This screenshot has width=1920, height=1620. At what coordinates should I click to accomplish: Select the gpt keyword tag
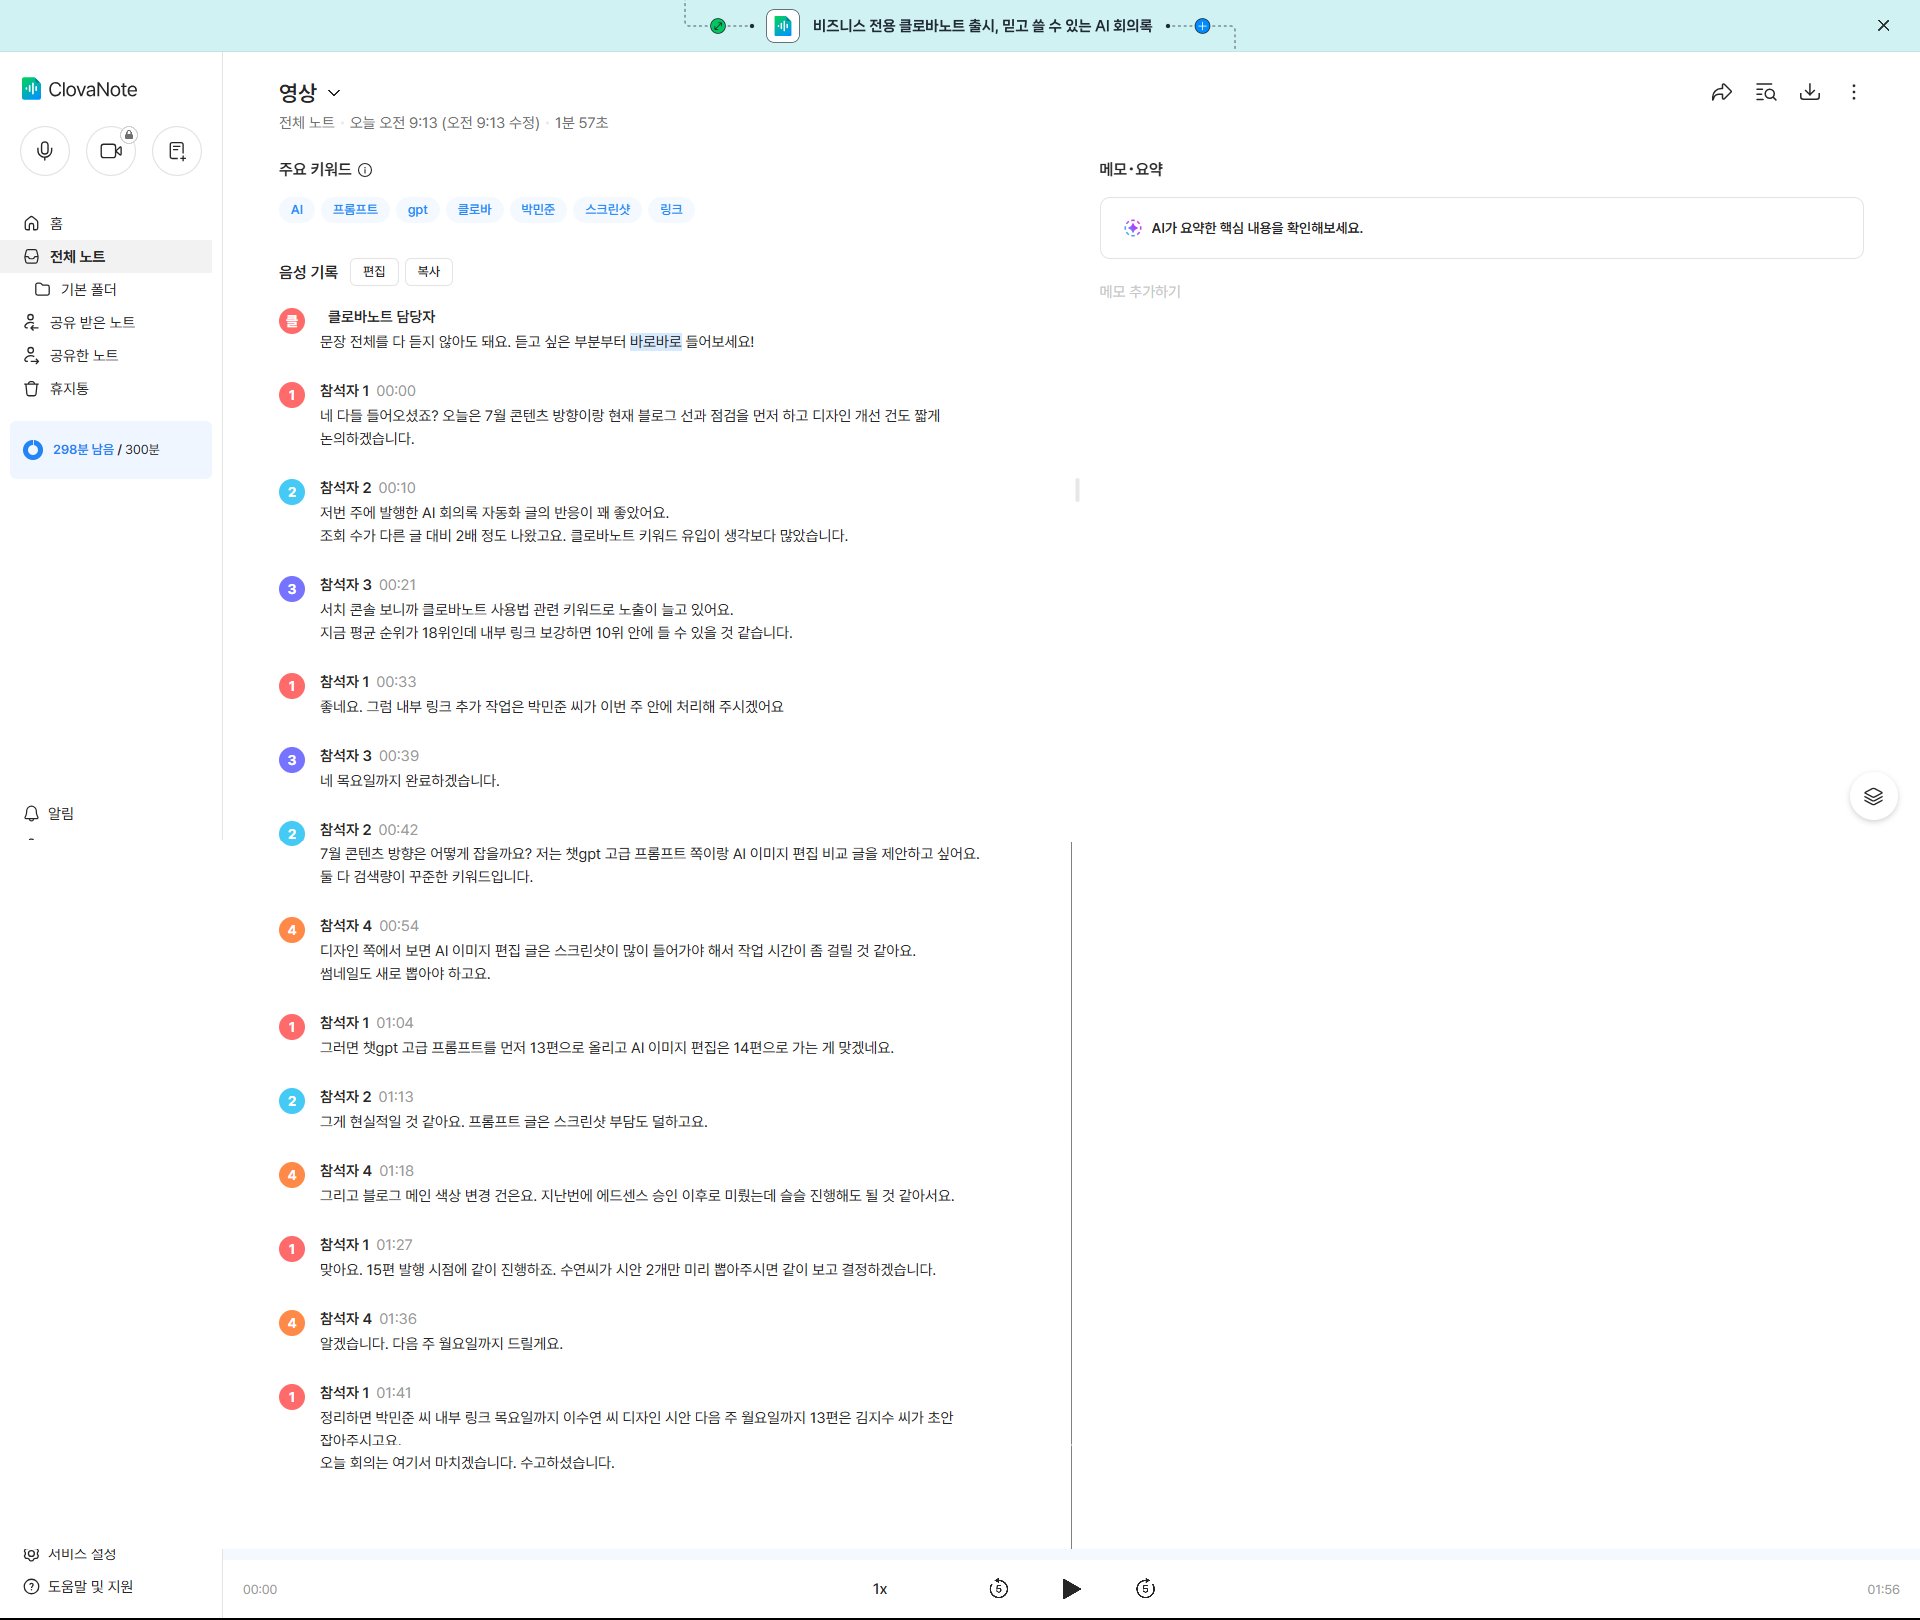tap(418, 209)
